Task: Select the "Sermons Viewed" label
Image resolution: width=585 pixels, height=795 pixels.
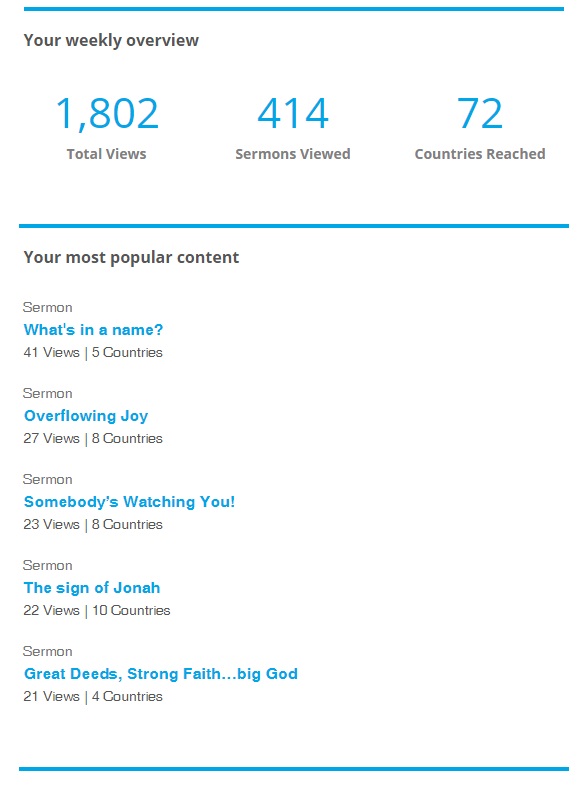Action: [293, 154]
